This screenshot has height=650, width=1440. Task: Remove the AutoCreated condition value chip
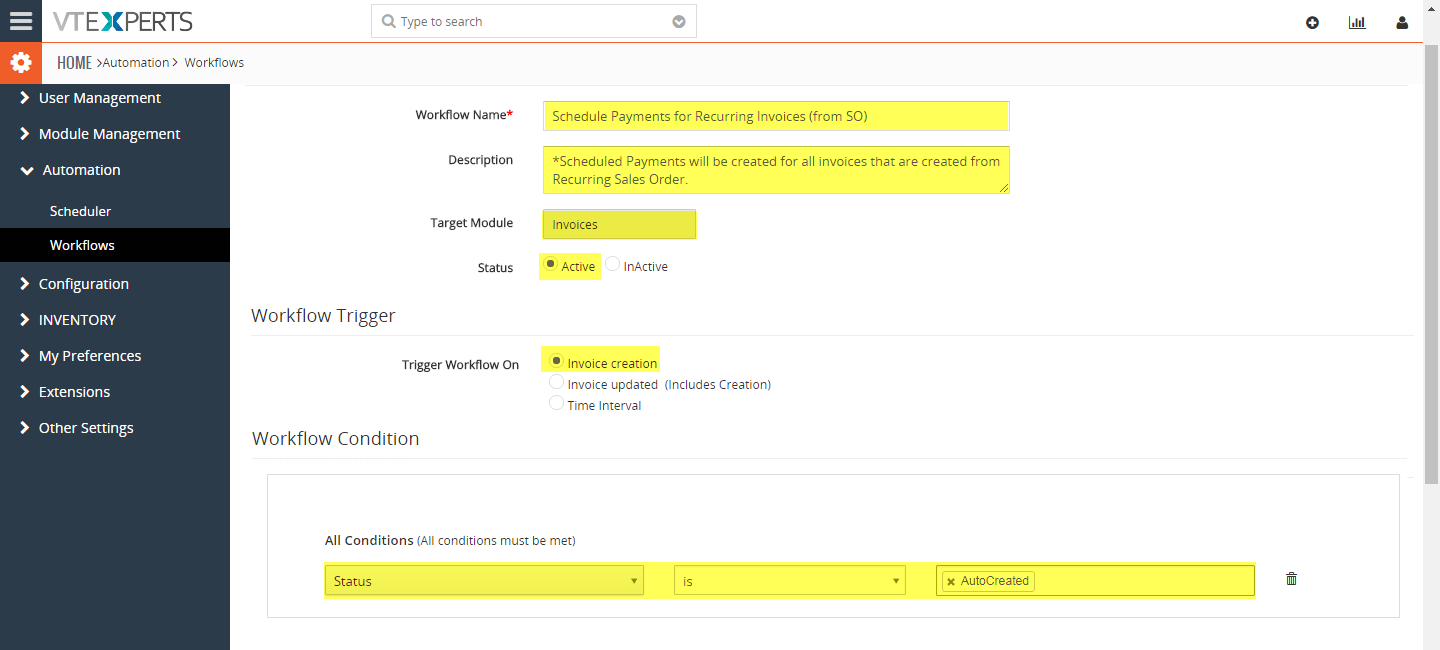[x=950, y=580]
